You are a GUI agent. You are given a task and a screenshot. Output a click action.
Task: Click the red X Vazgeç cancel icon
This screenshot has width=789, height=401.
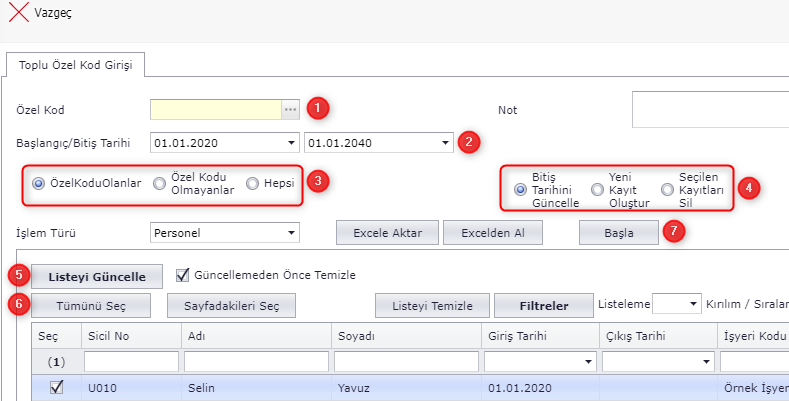click(18, 15)
